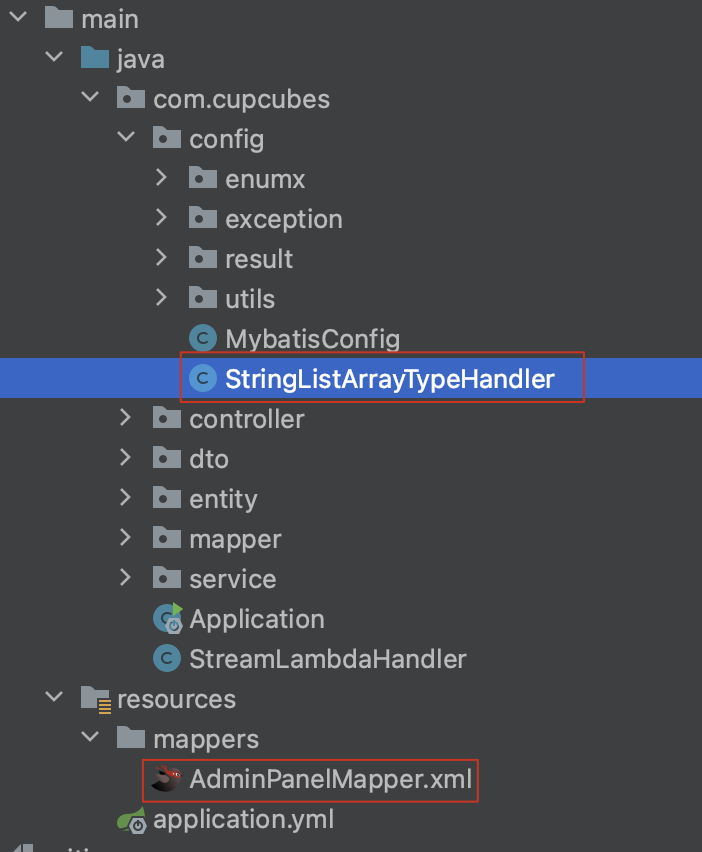Collapse the config package

point(125,138)
